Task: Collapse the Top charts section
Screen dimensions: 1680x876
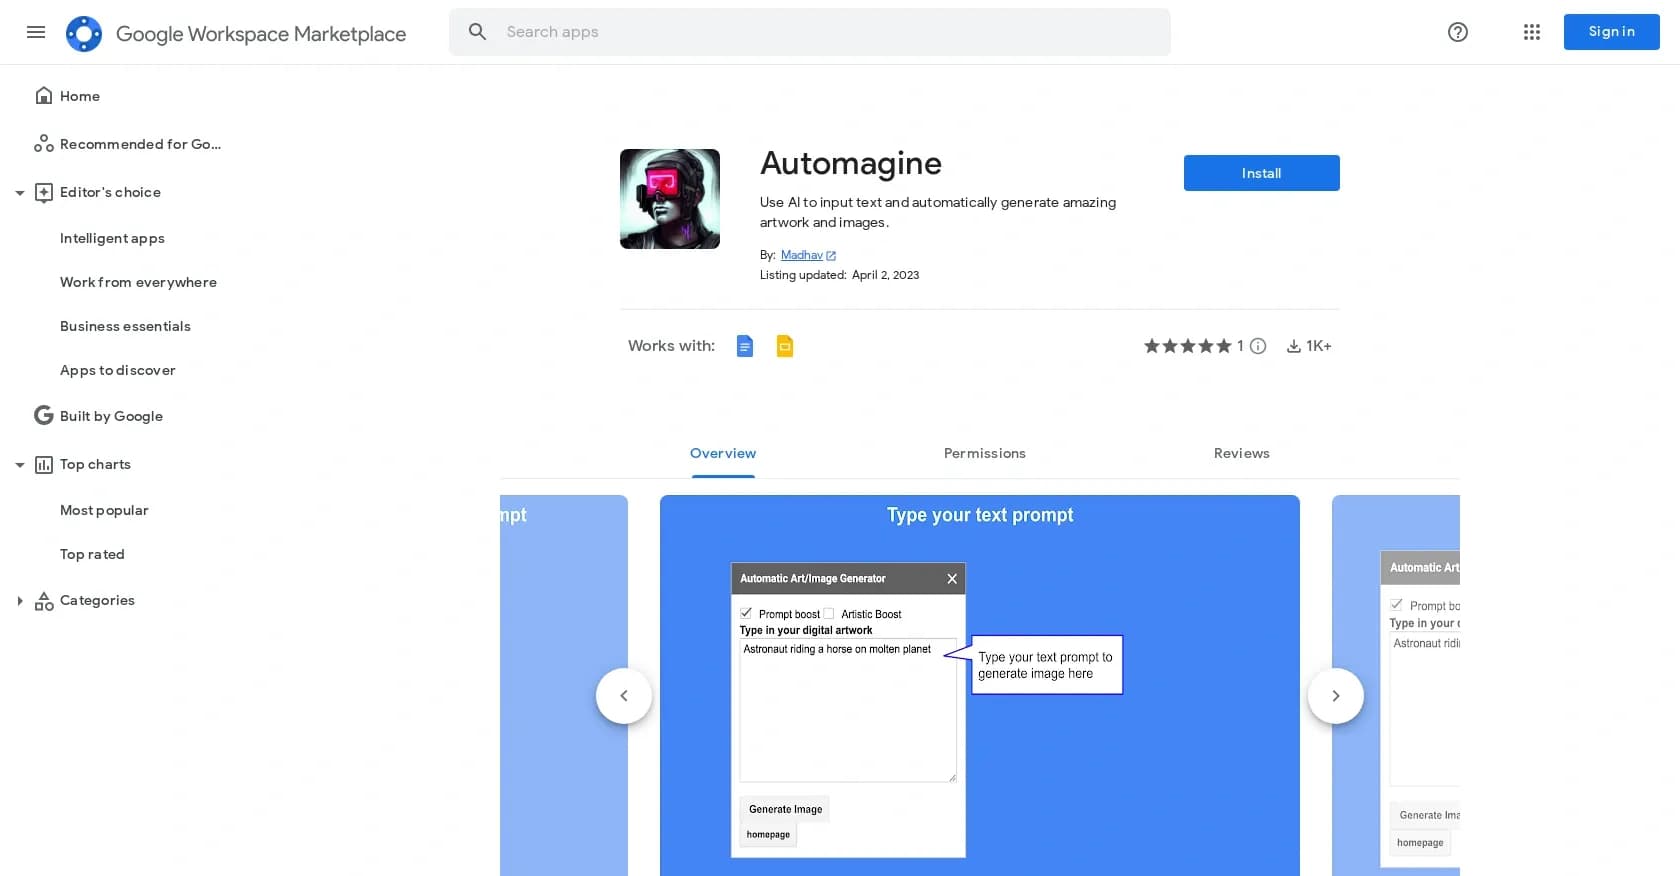Action: [19, 465]
